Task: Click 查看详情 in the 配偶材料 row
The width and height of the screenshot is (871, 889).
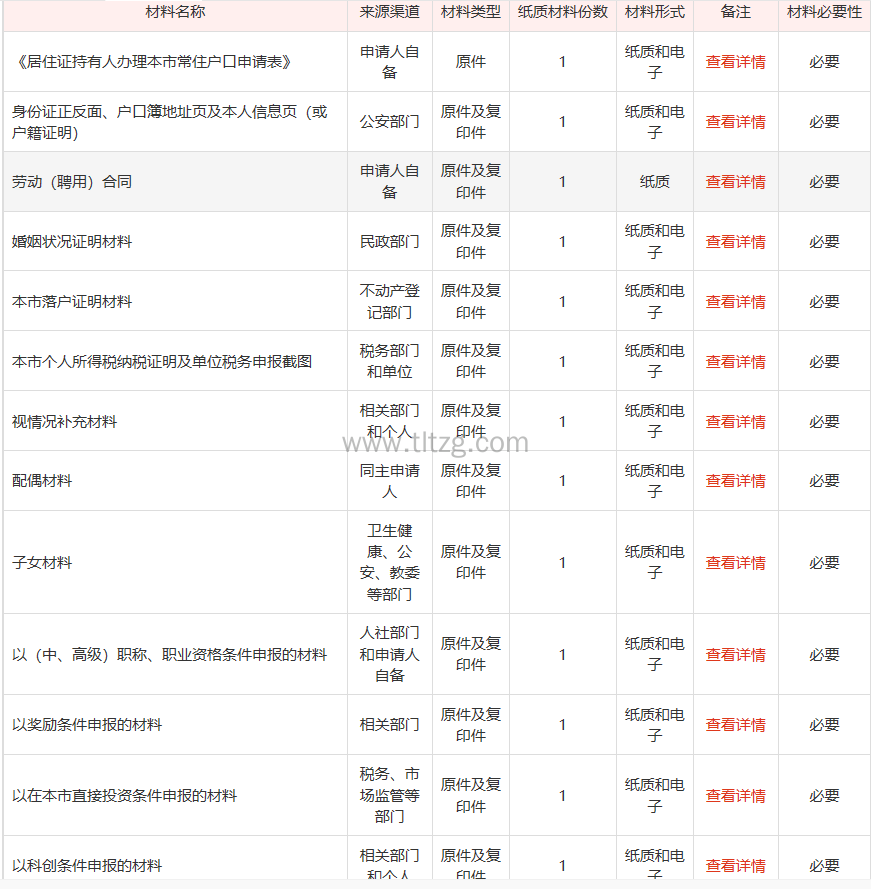Action: coord(735,481)
